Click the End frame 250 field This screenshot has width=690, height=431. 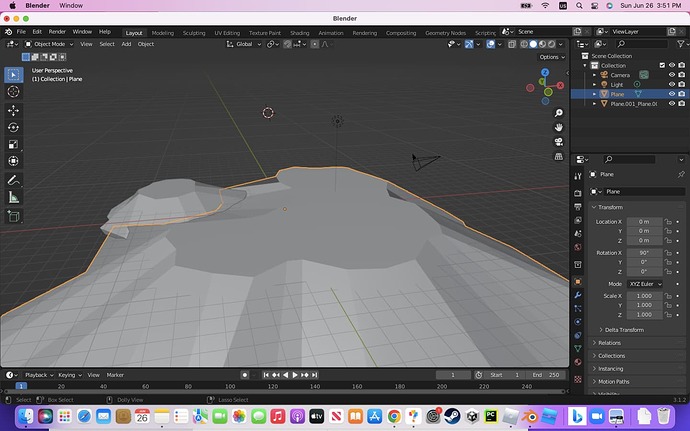pyautogui.click(x=546, y=375)
